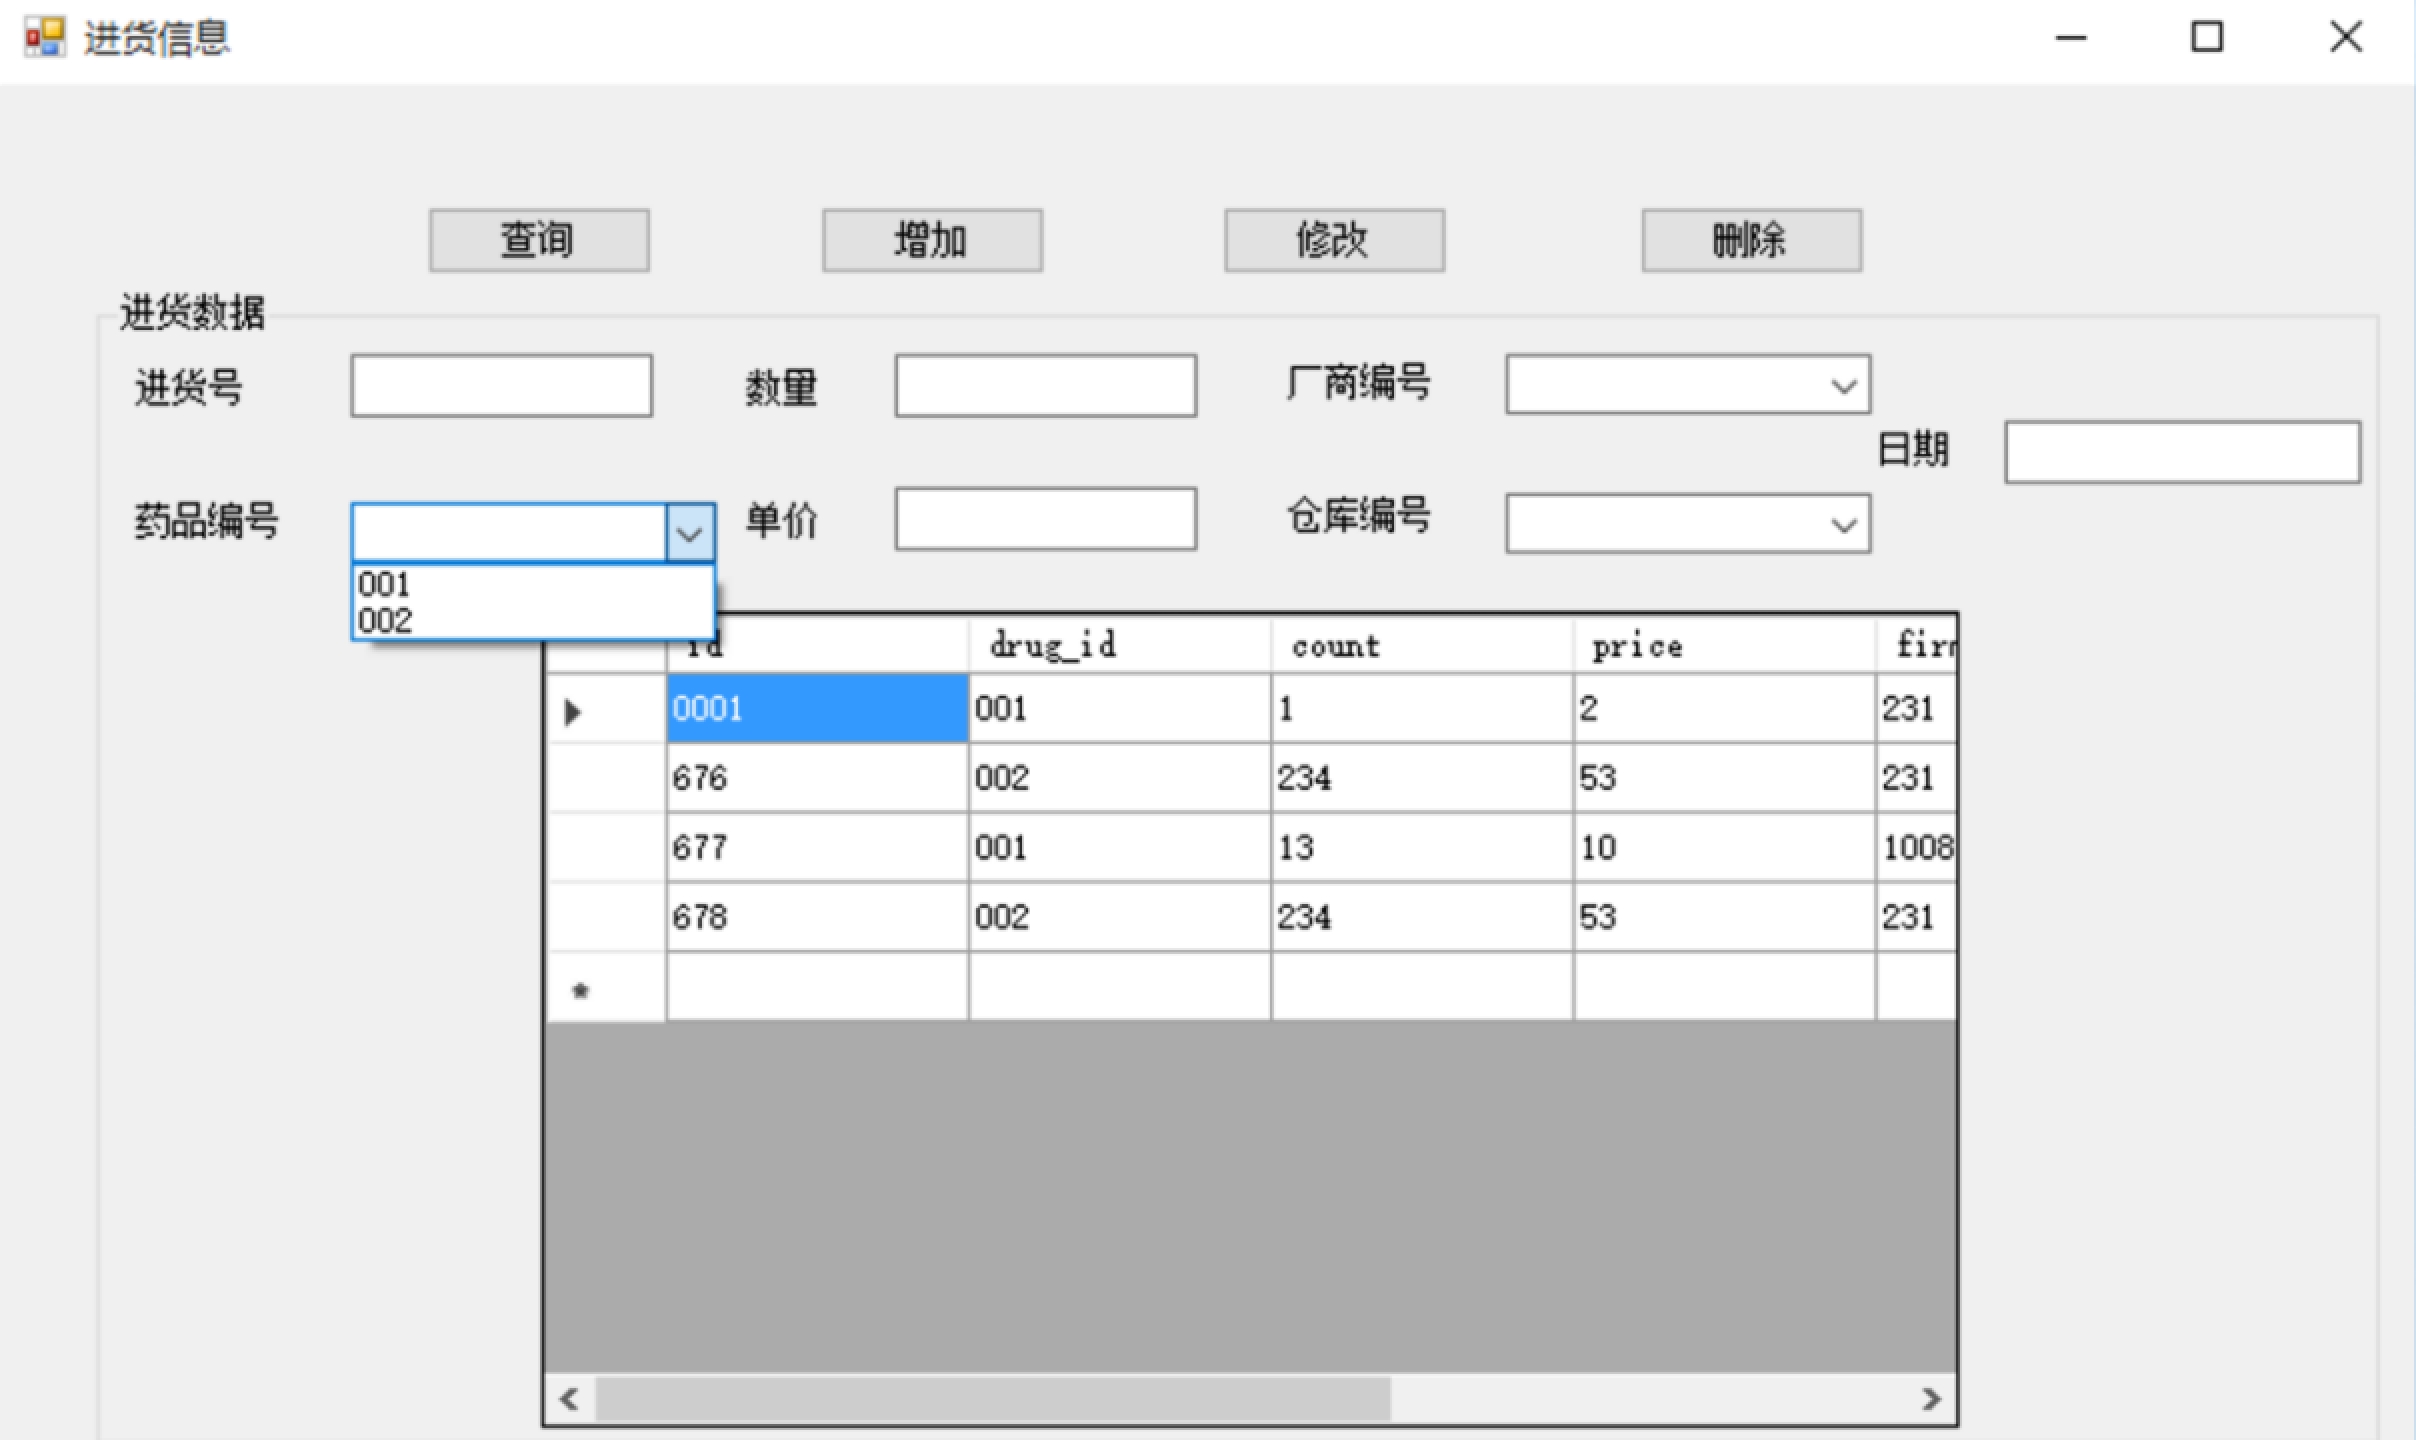Focus the 进货号 text field
2416x1440 pixels.
[501, 386]
